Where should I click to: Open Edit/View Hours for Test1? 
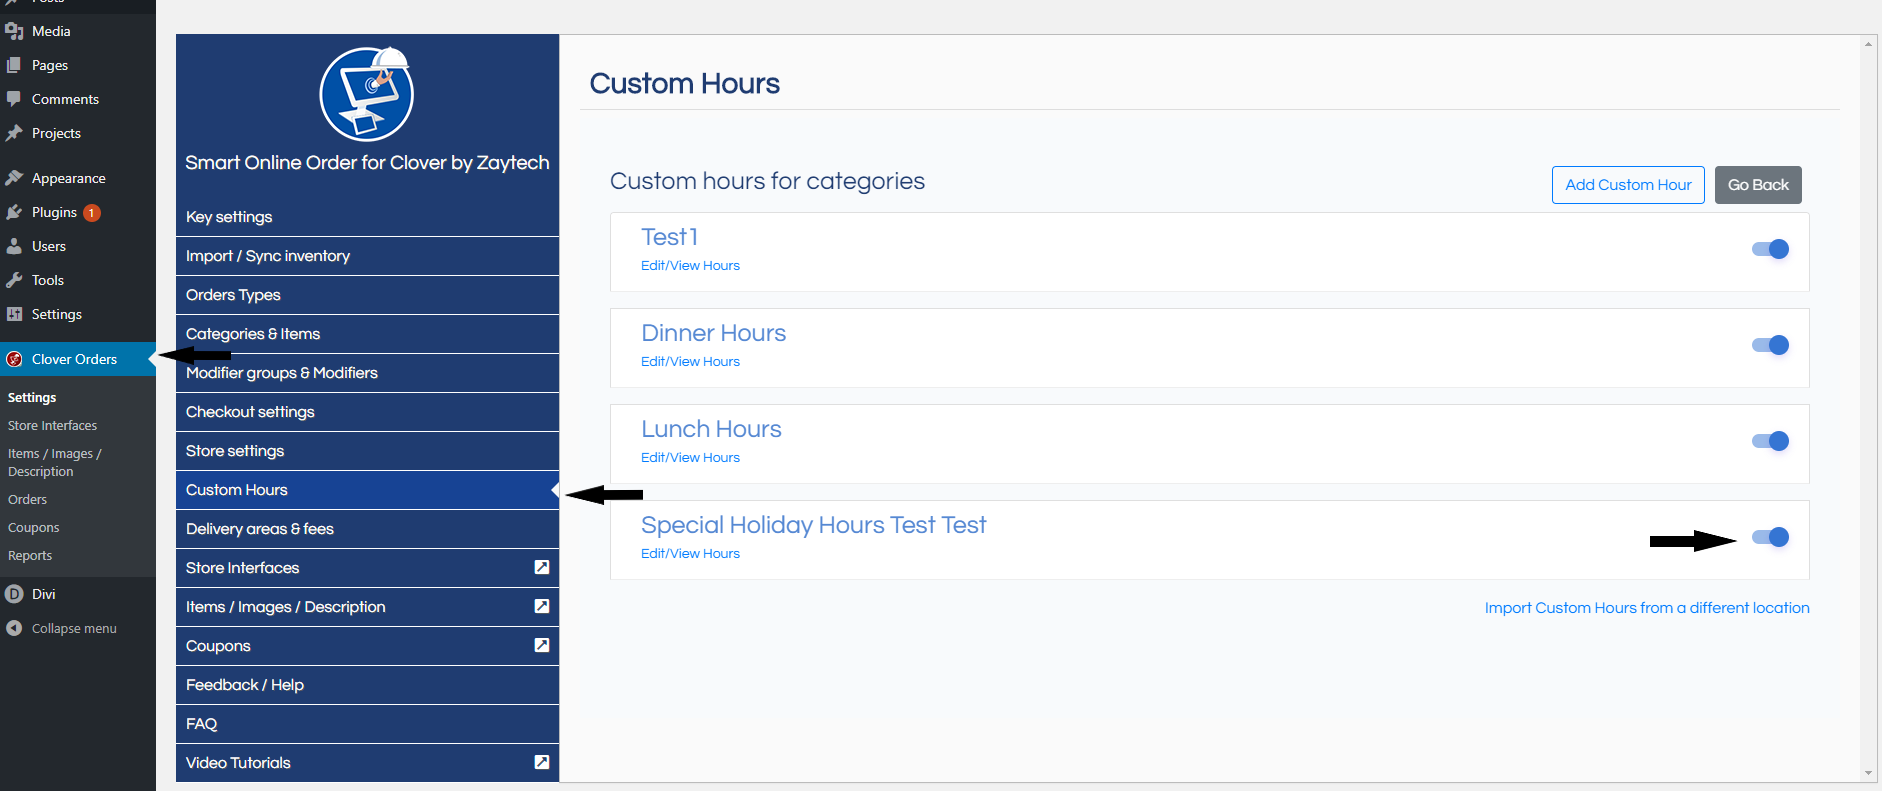[690, 266]
